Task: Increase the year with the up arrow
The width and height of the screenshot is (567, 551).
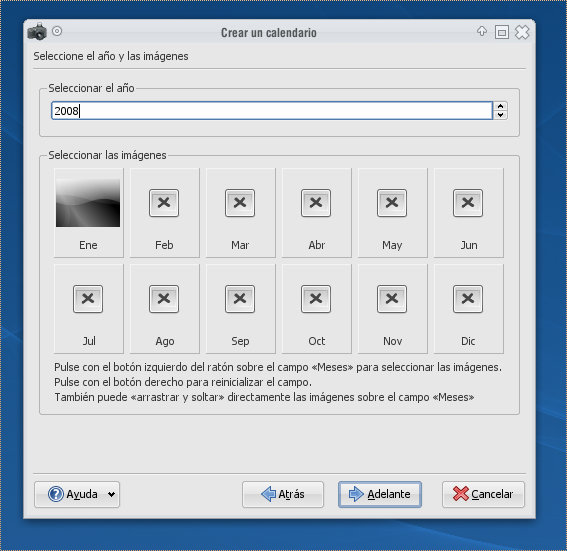Action: 500,106
